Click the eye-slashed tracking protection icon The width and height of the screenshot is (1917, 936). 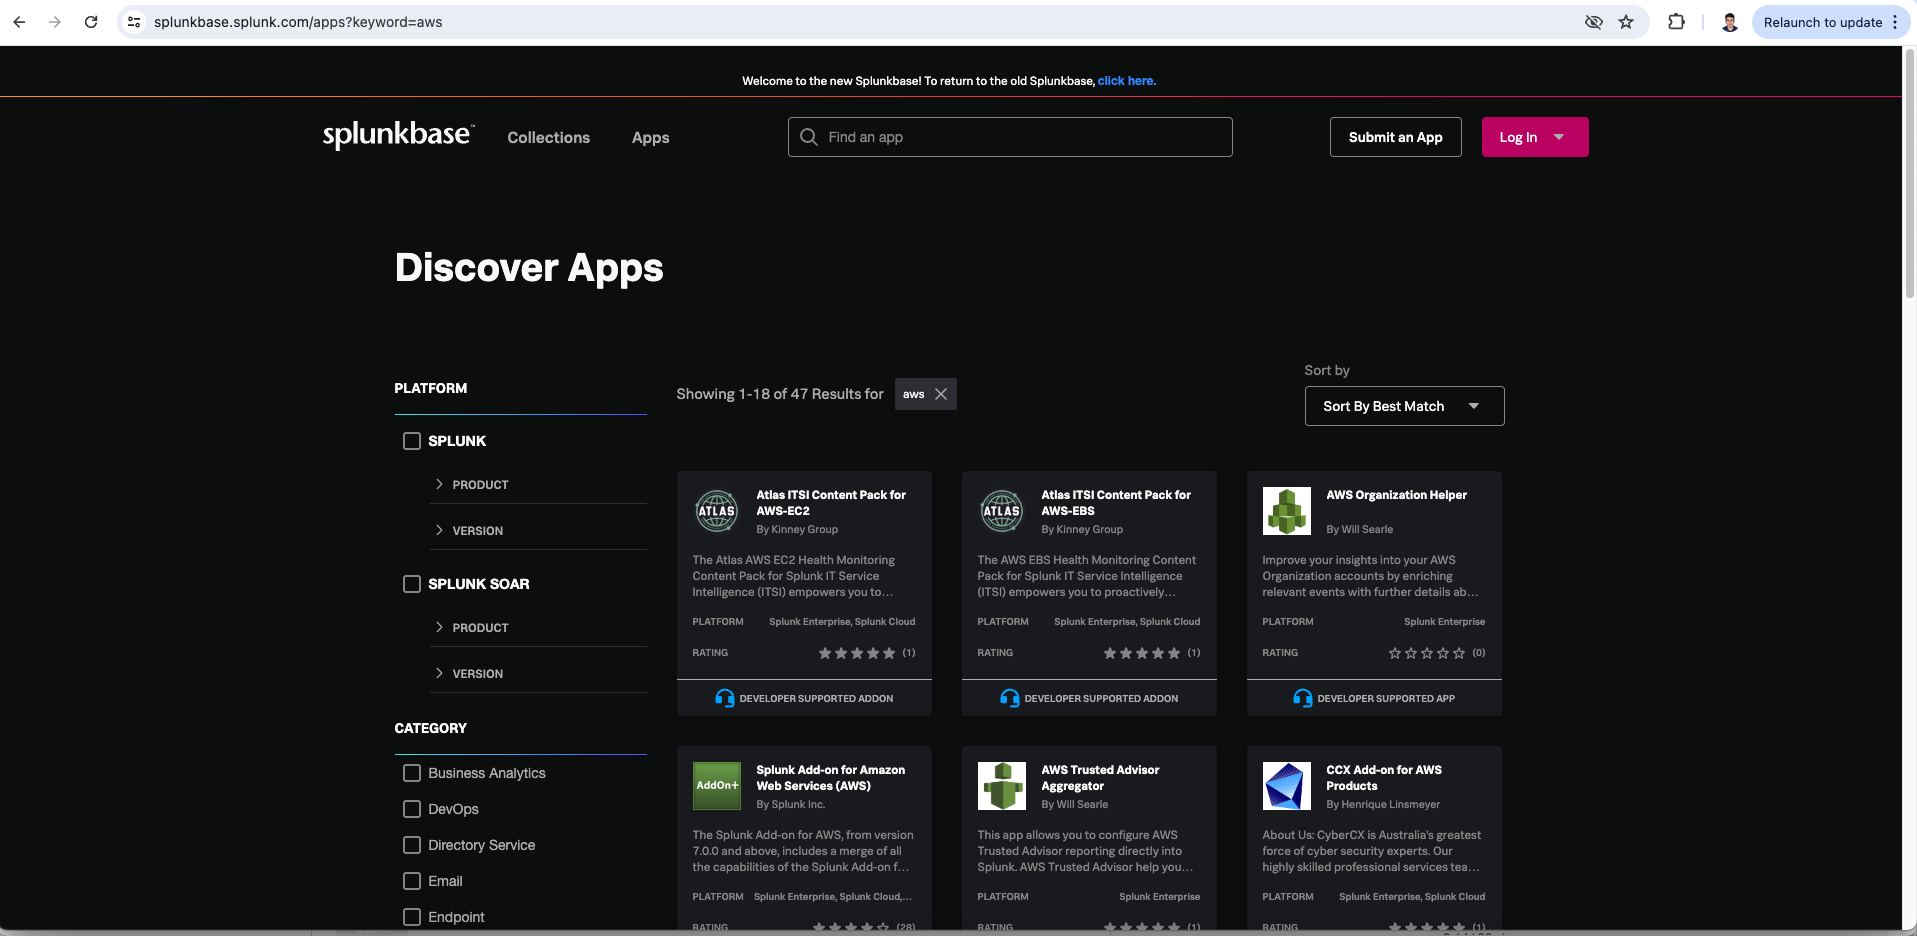click(1594, 22)
